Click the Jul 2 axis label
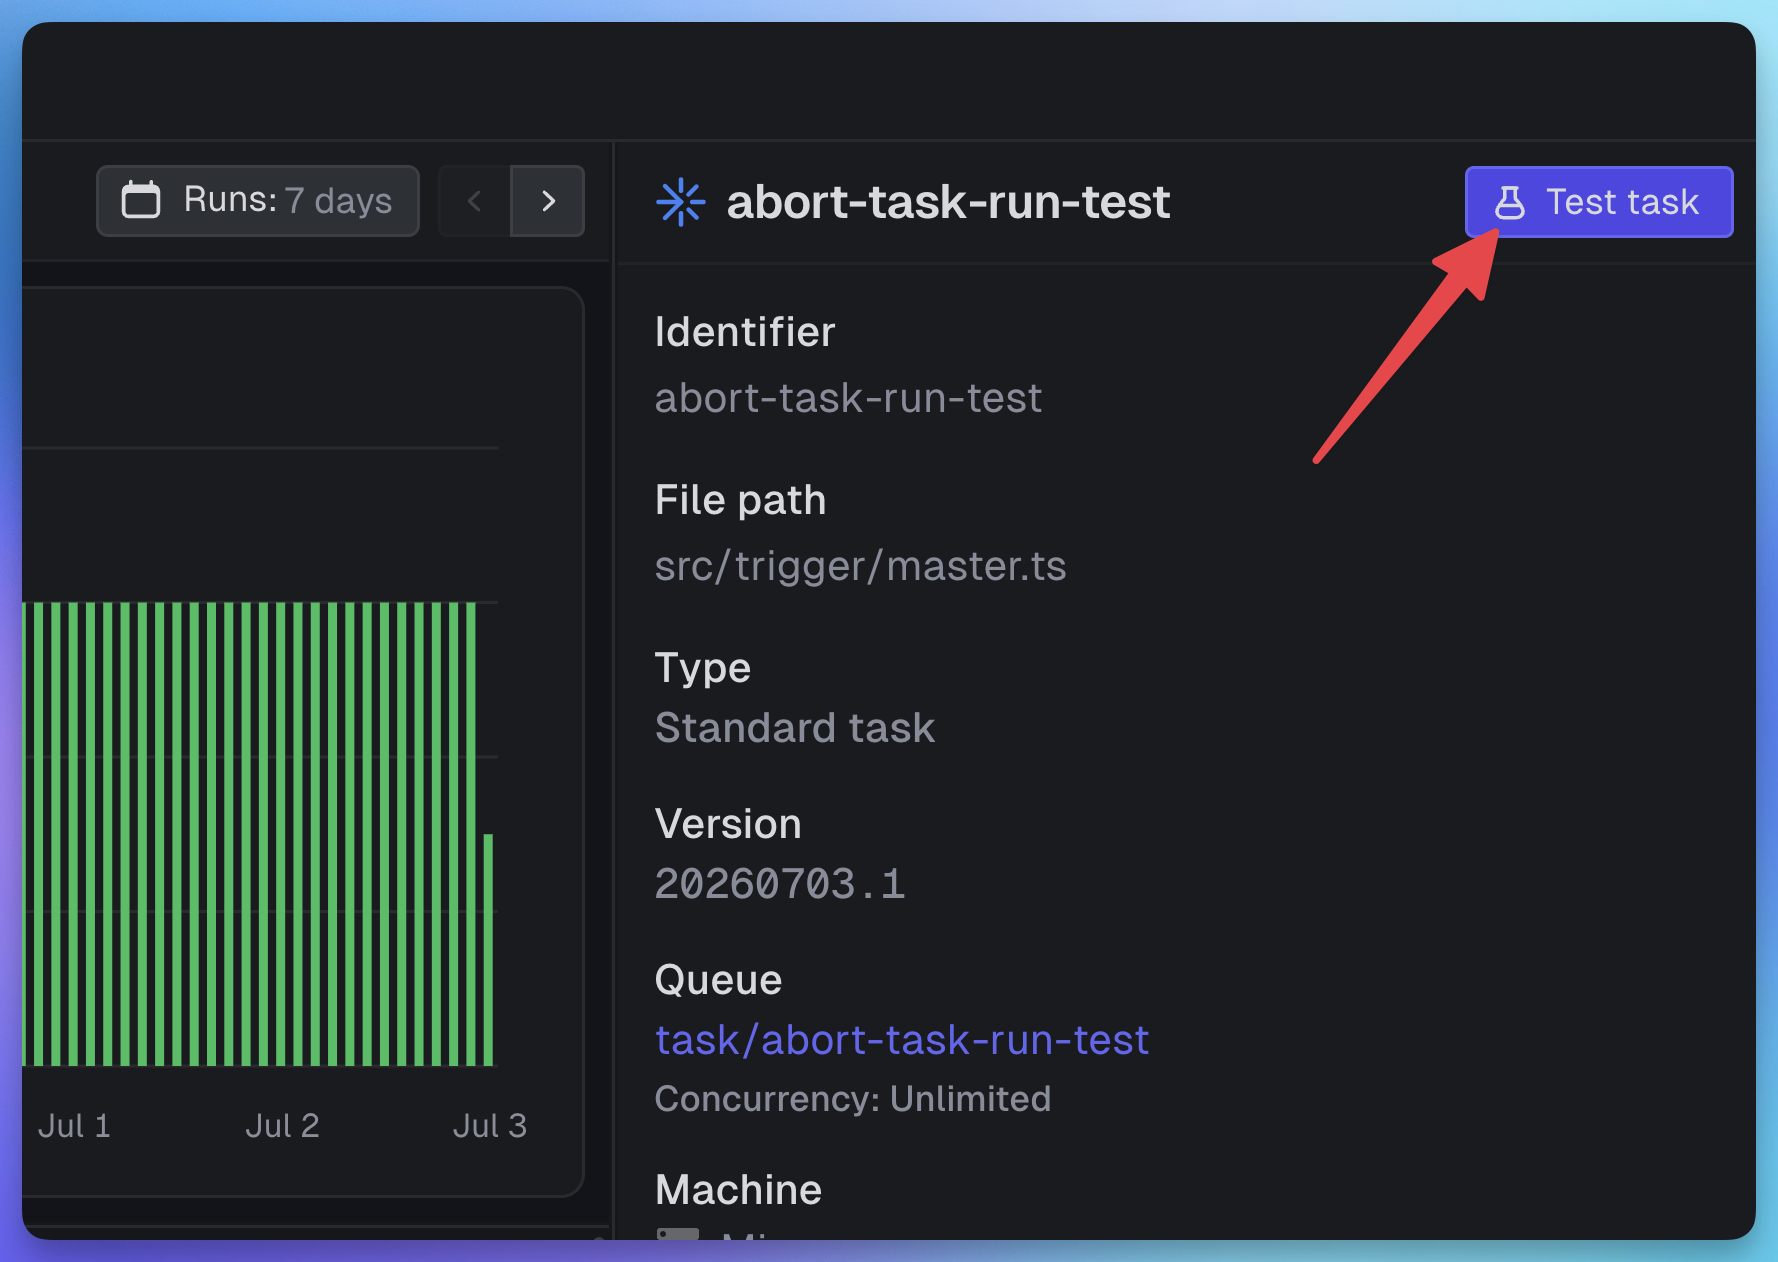This screenshot has width=1778, height=1262. pos(282,1126)
